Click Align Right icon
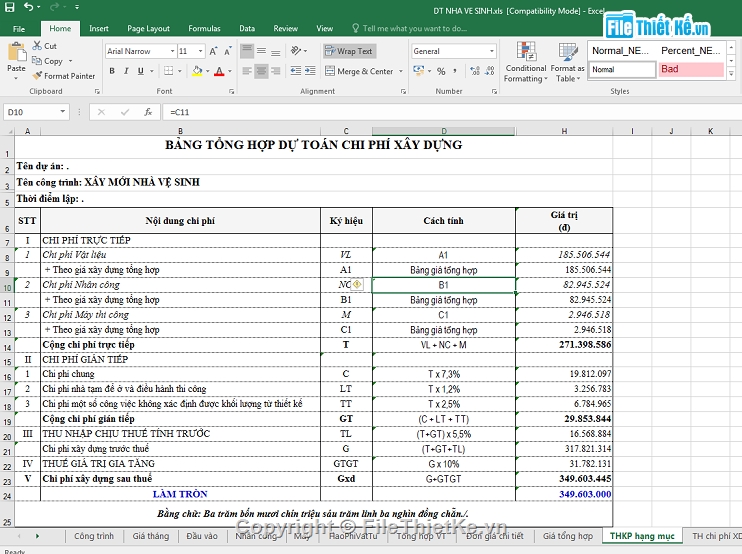 [276, 71]
